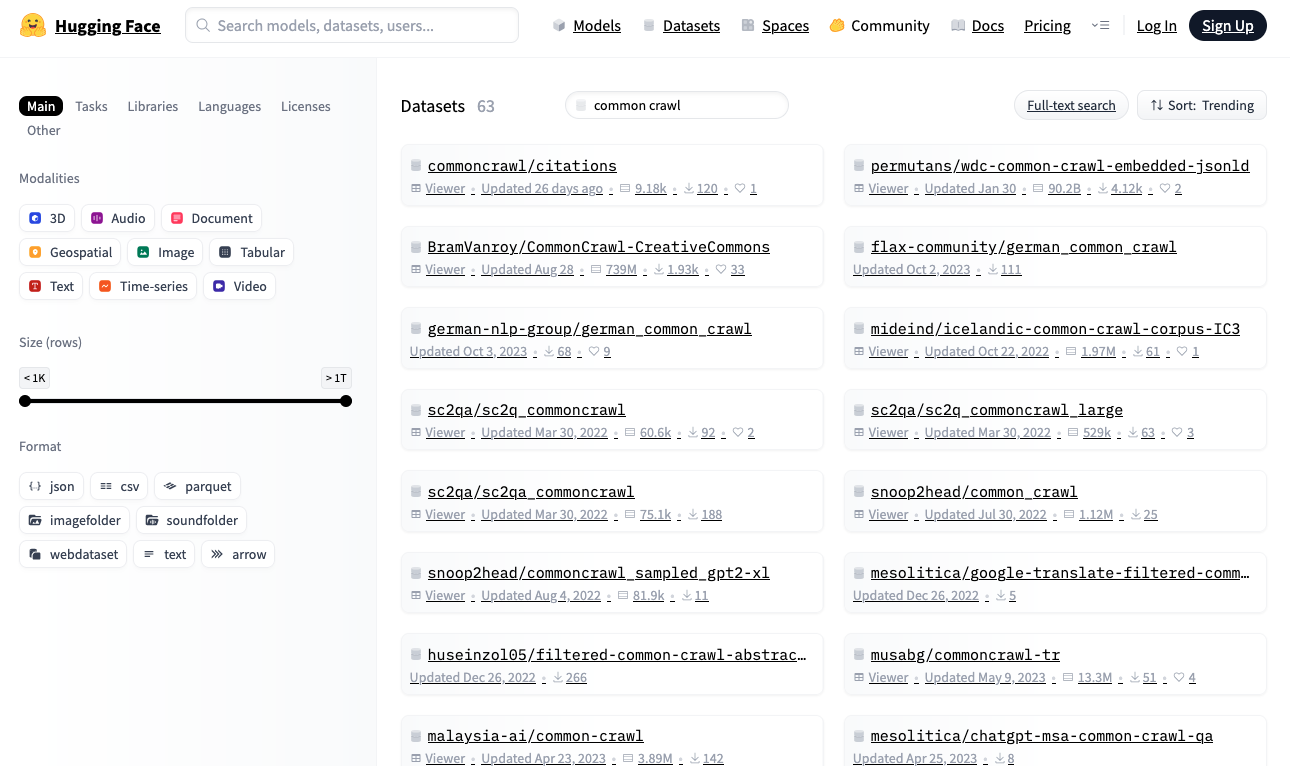1290x766 pixels.
Task: Open the commoncrawl/citations dataset
Action: point(522,165)
